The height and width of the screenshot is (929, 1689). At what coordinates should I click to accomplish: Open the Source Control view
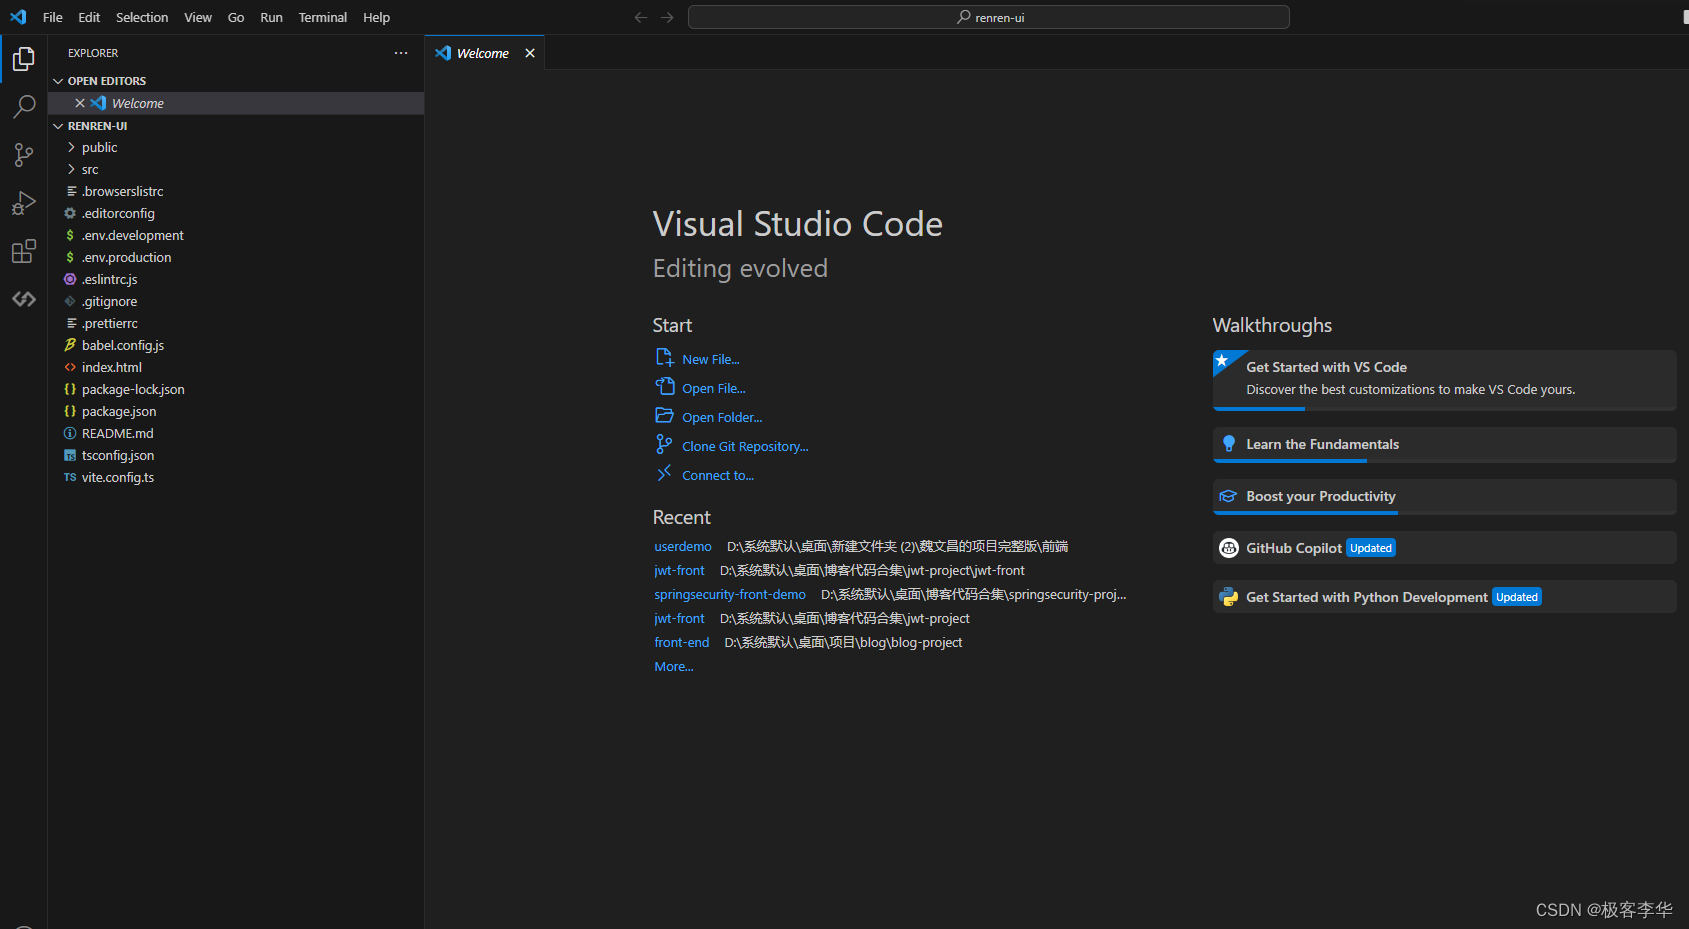tap(24, 155)
